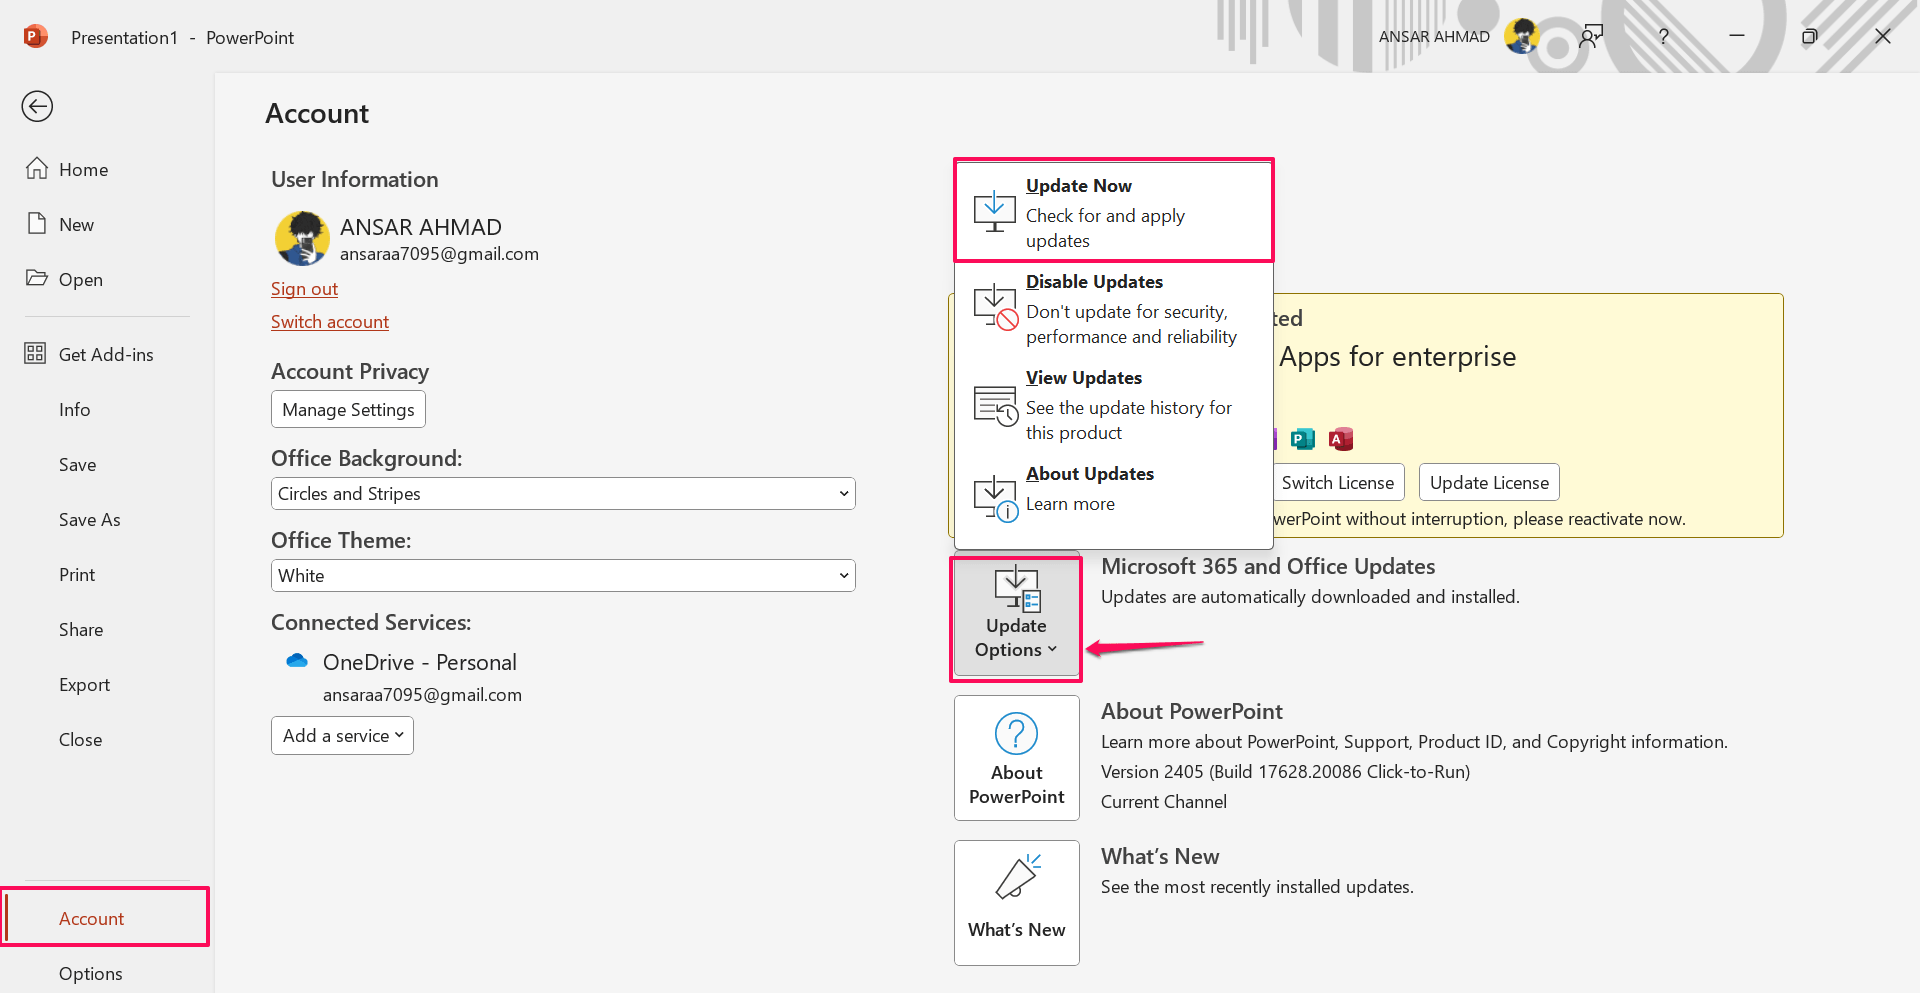Select the About Updates info icon

coord(996,499)
